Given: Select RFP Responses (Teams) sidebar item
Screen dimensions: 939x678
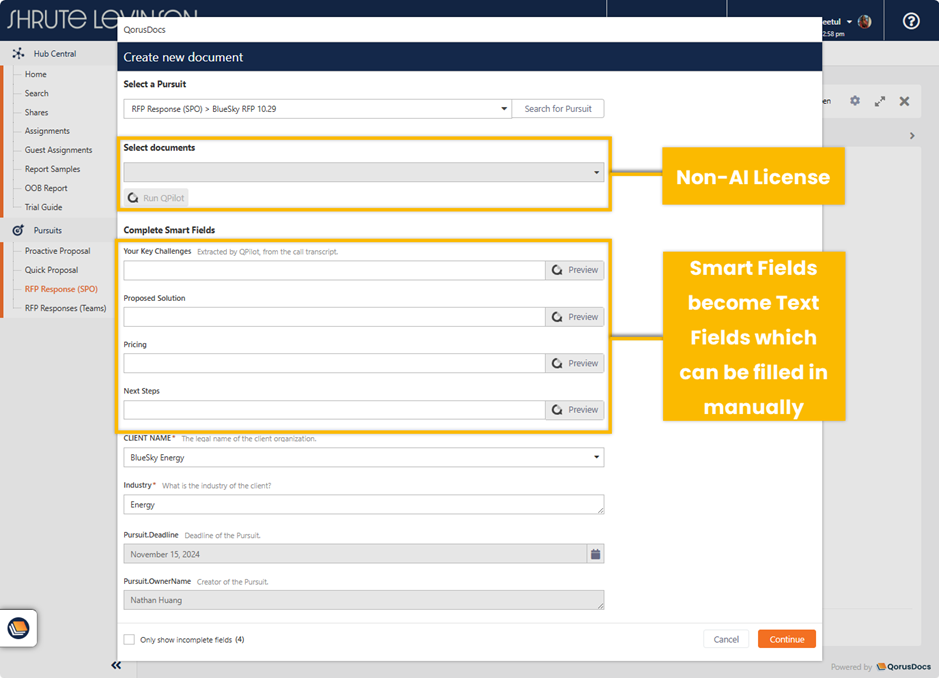Looking at the screenshot, I should coord(65,308).
